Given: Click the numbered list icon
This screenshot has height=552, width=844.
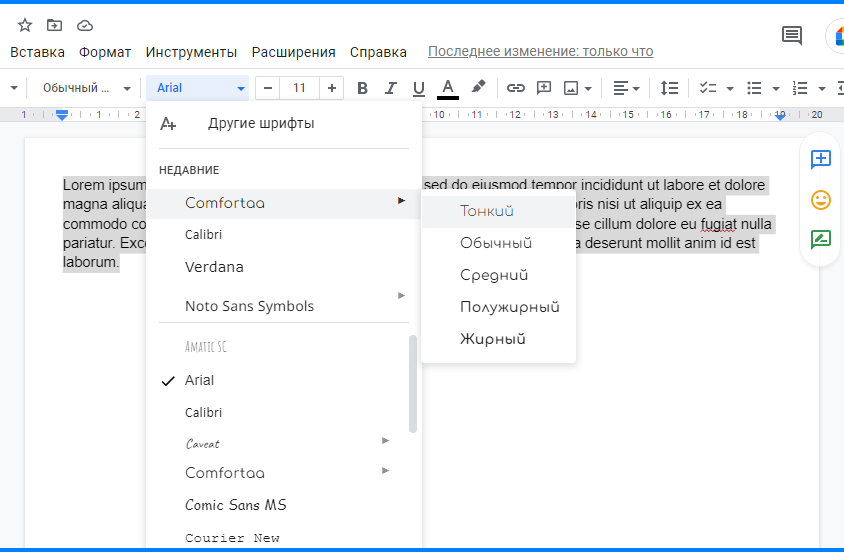Looking at the screenshot, I should 800,88.
